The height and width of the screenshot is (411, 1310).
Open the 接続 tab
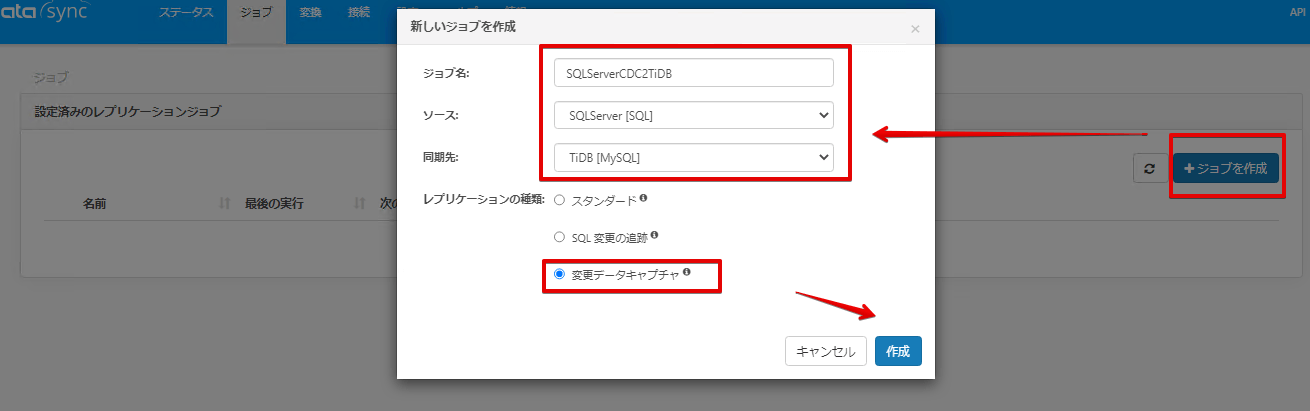coord(358,12)
